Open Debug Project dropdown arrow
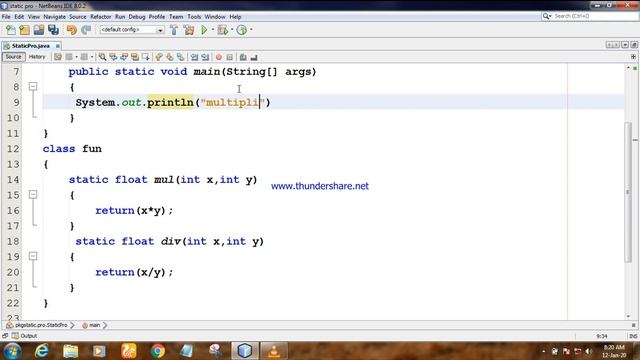Viewport: 640px width, 360px height. pos(232,30)
